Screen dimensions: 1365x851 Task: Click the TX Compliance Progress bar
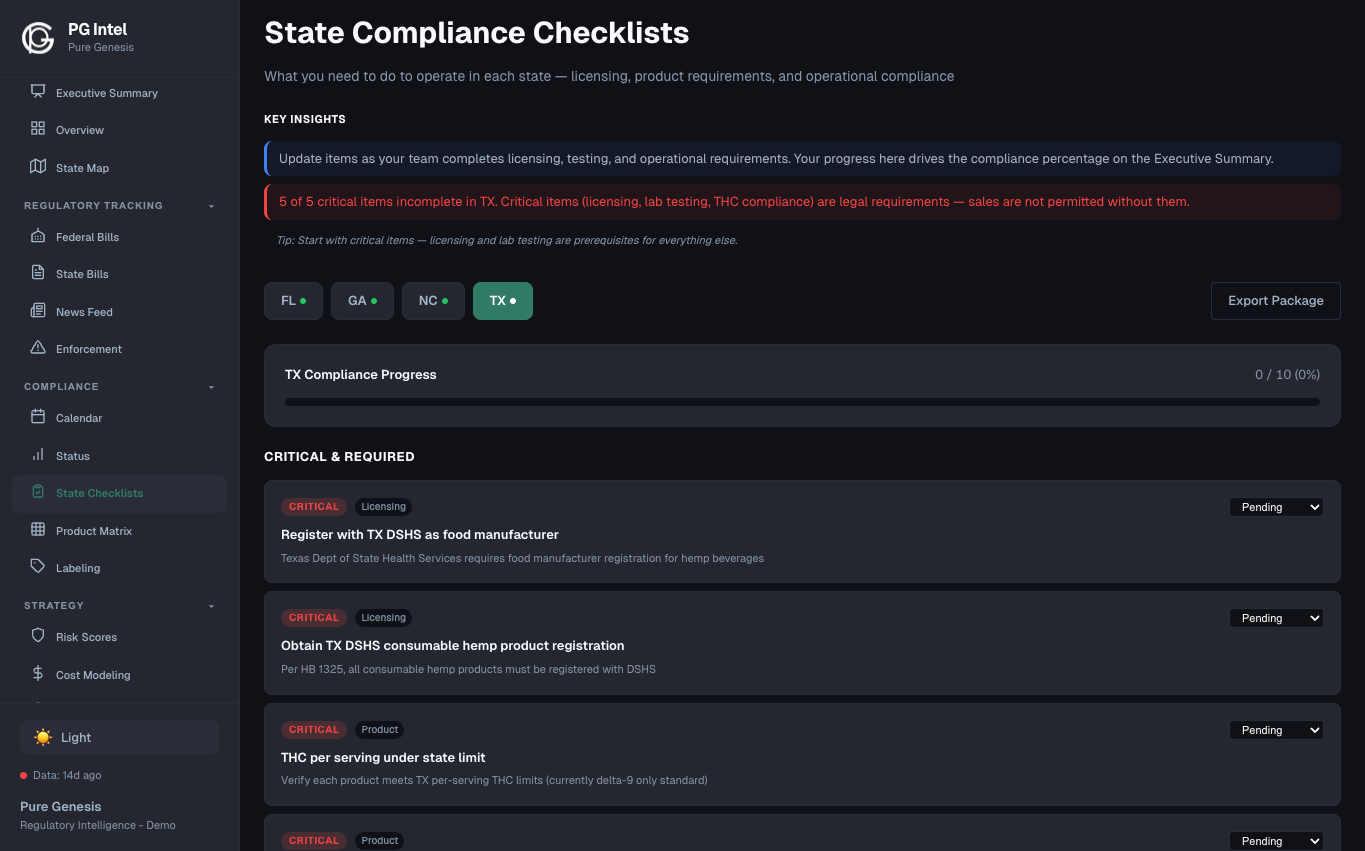pyautogui.click(x=801, y=401)
